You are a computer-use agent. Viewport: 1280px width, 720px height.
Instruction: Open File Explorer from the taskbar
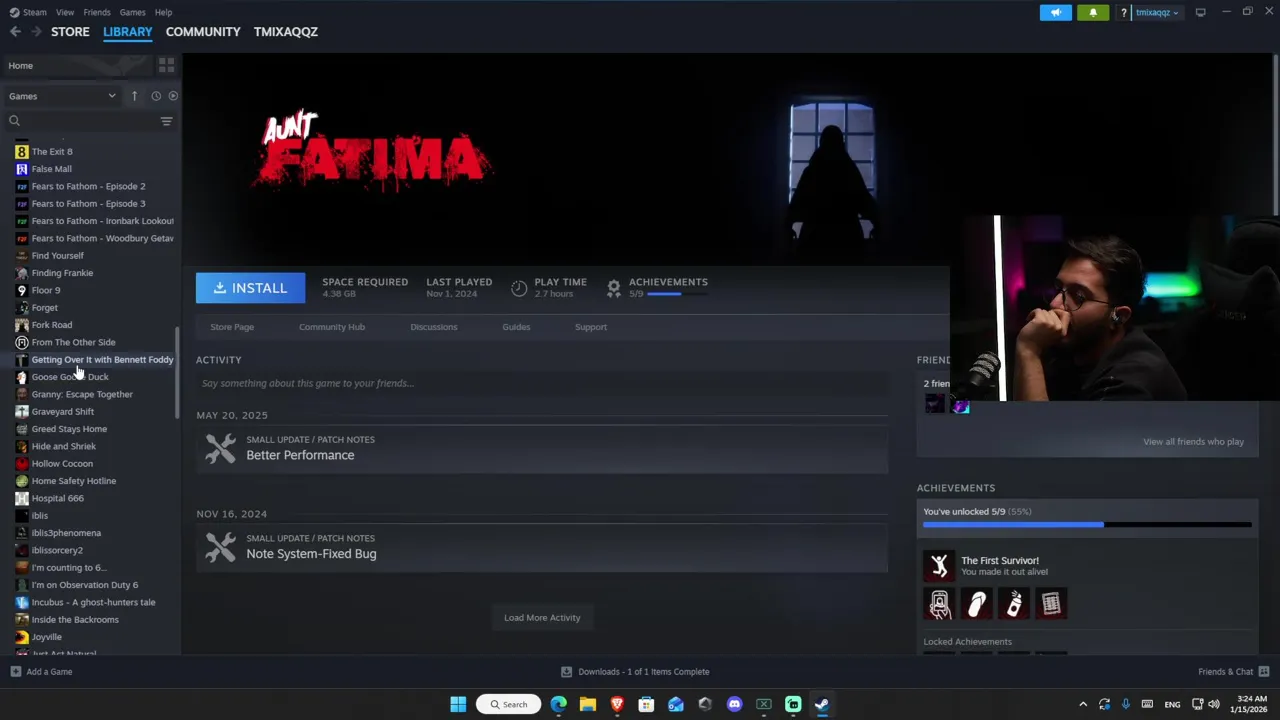click(x=588, y=704)
